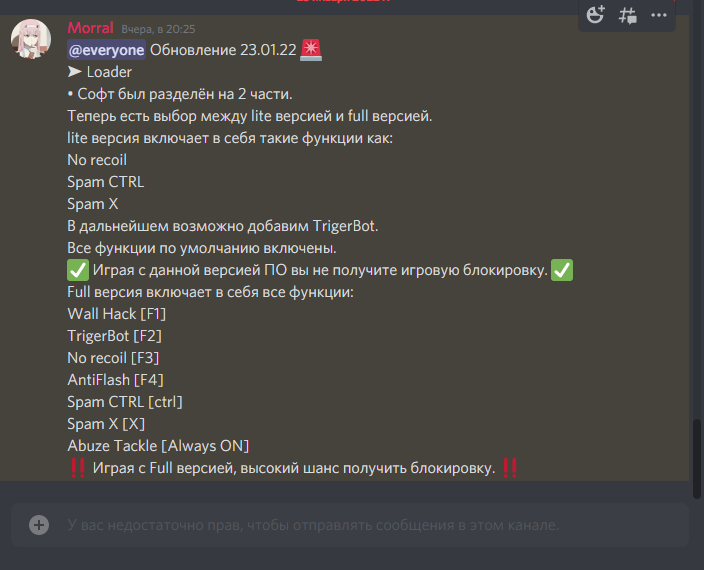
Task: Create a thread from this message
Action: pos(627,15)
